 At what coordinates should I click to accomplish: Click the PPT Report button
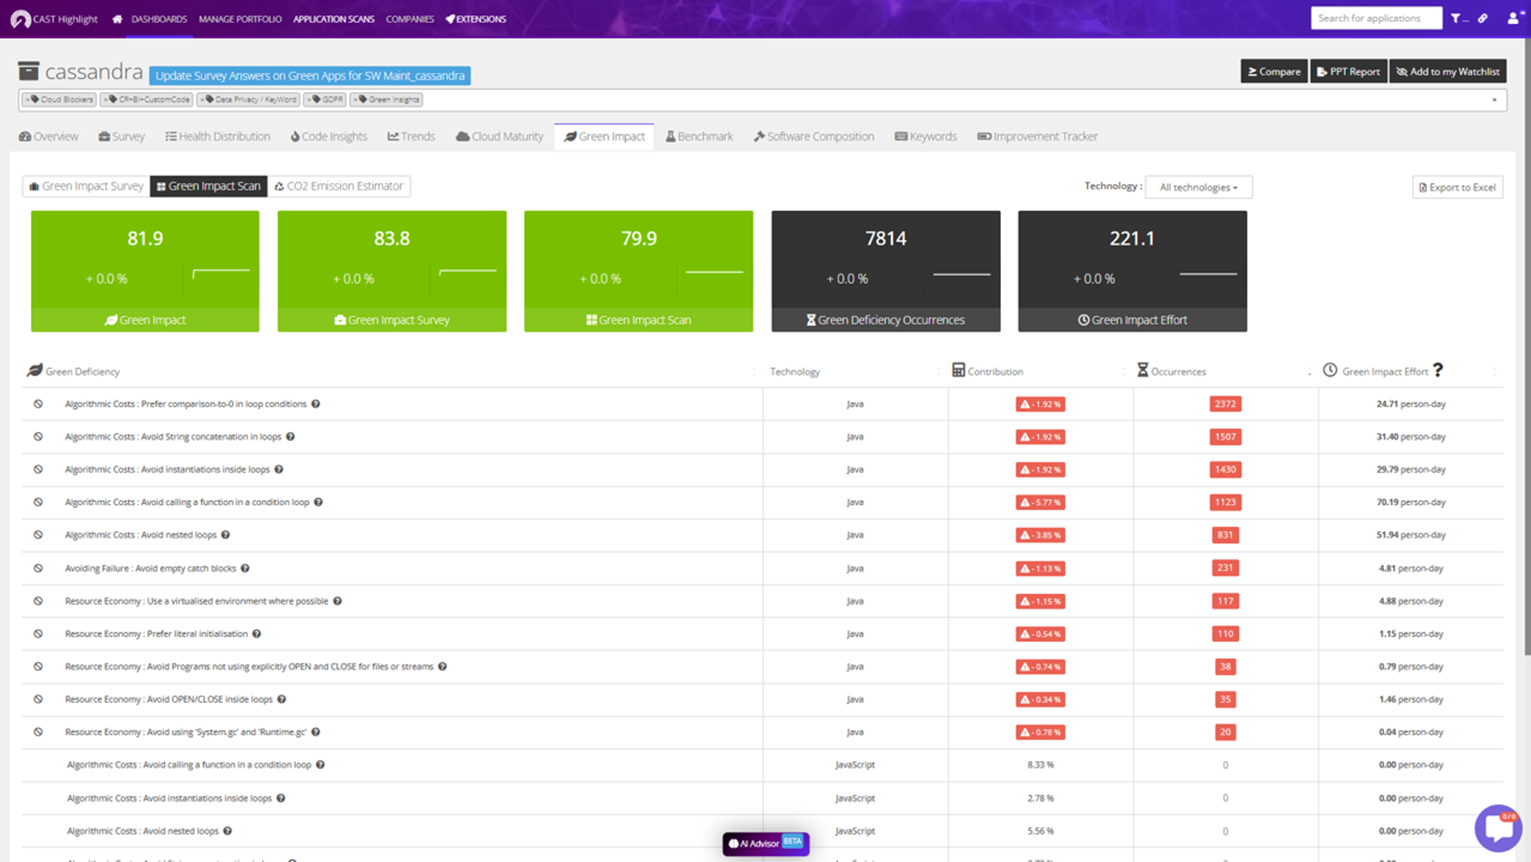[1348, 71]
